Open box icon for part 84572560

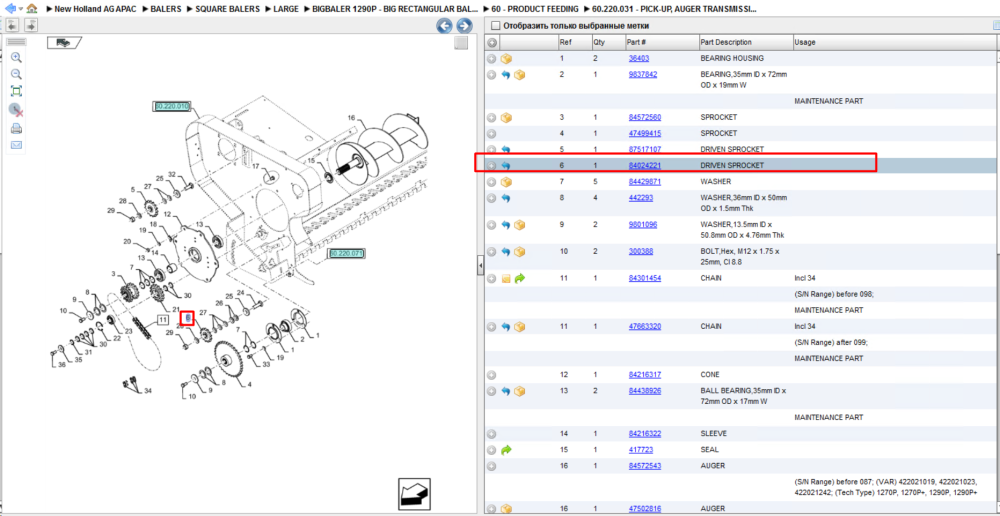tap(506, 118)
